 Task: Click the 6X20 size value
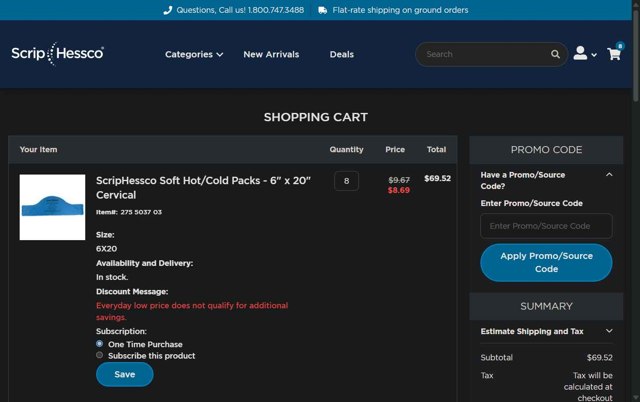pyautogui.click(x=107, y=249)
